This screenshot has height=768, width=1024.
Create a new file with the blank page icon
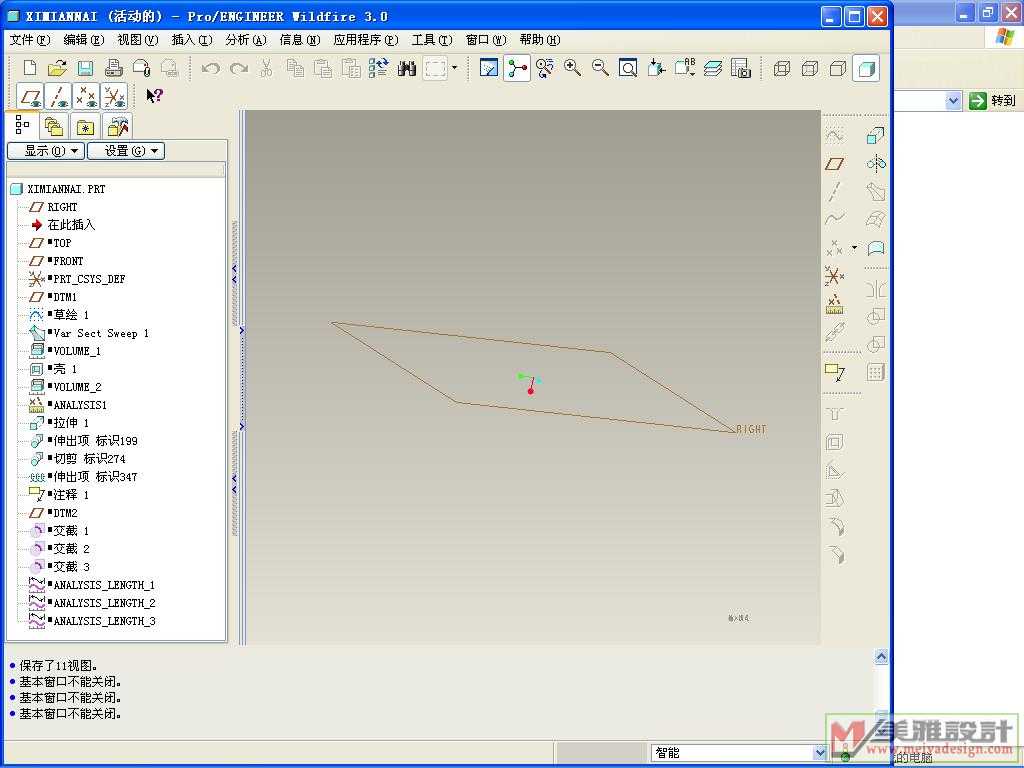click(29, 68)
